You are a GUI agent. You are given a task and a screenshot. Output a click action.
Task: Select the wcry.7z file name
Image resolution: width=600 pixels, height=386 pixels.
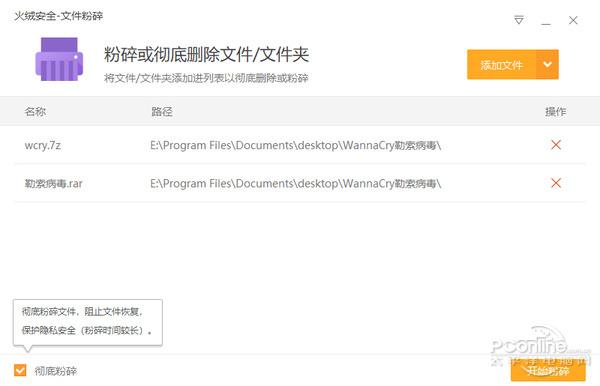(x=42, y=145)
